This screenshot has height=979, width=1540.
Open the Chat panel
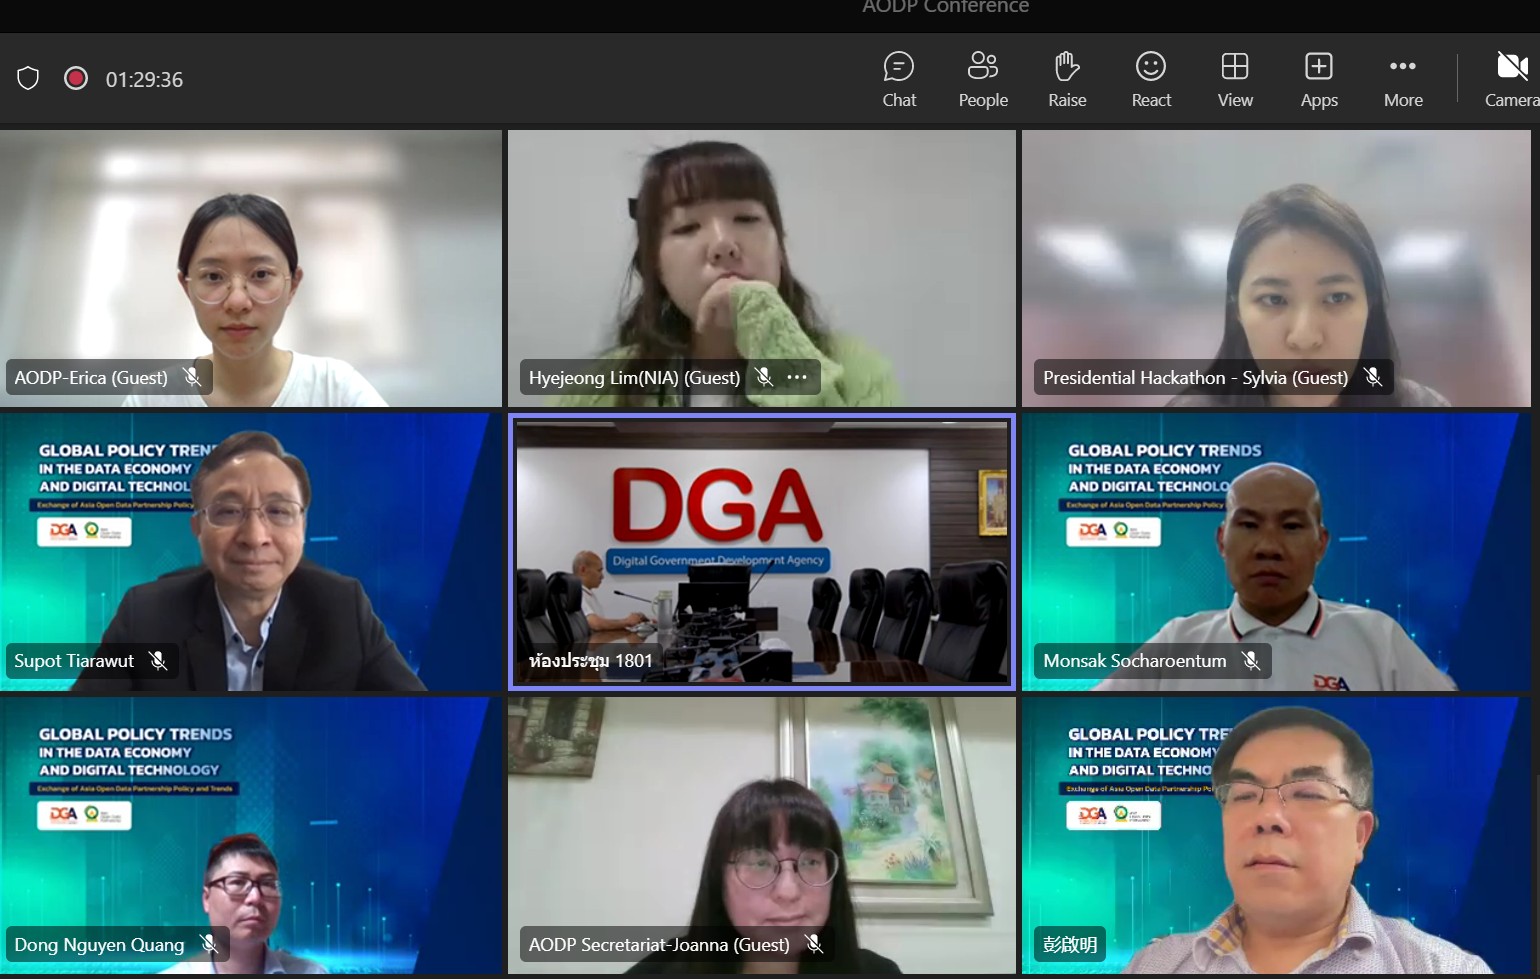[x=899, y=79]
